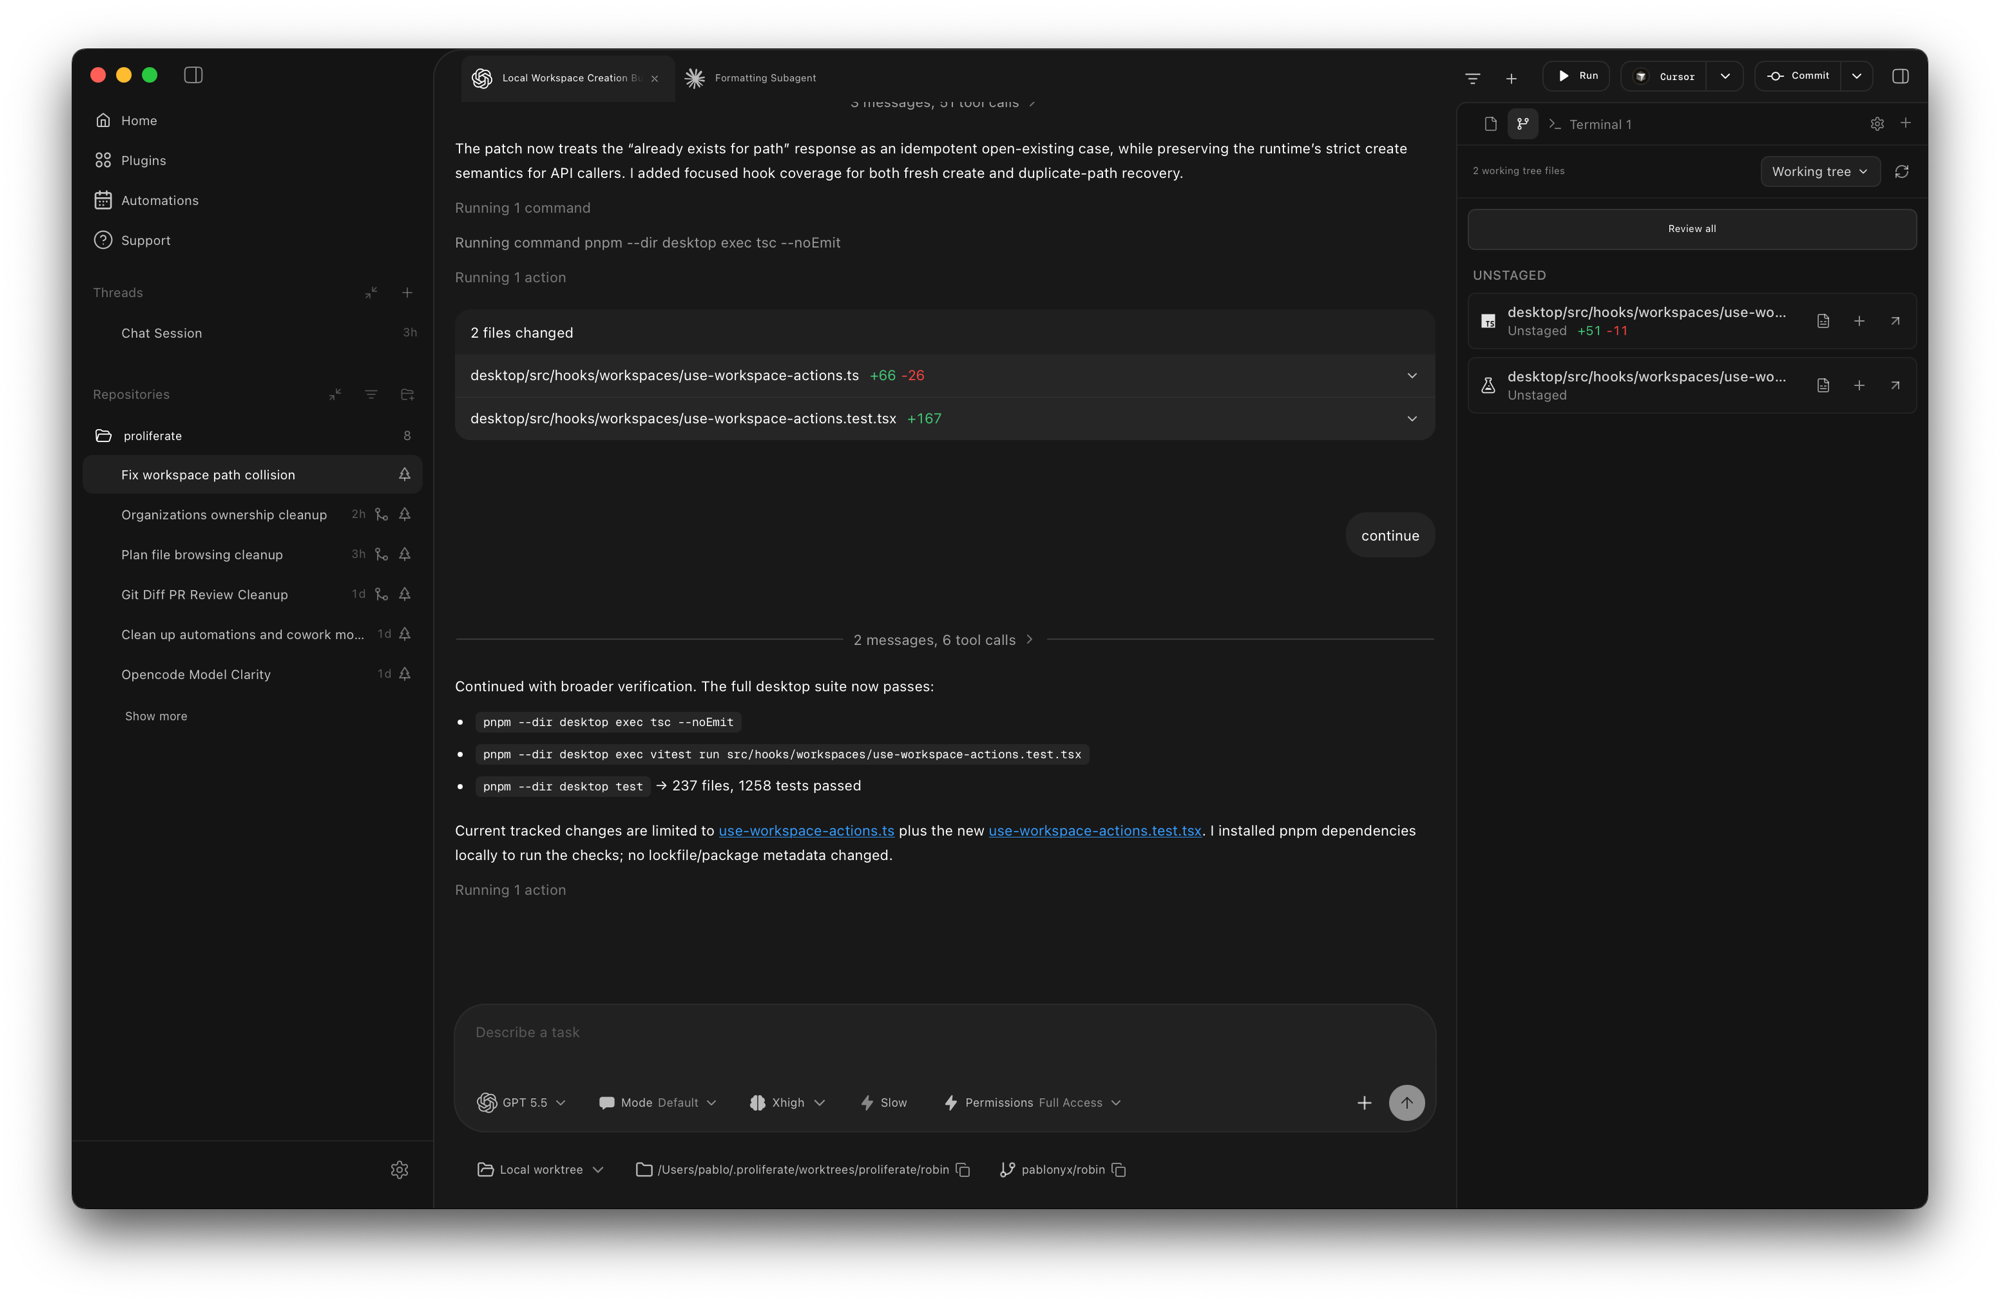Open use-workspace-actions.ts link in message
This screenshot has height=1304, width=2000.
[x=806, y=831]
